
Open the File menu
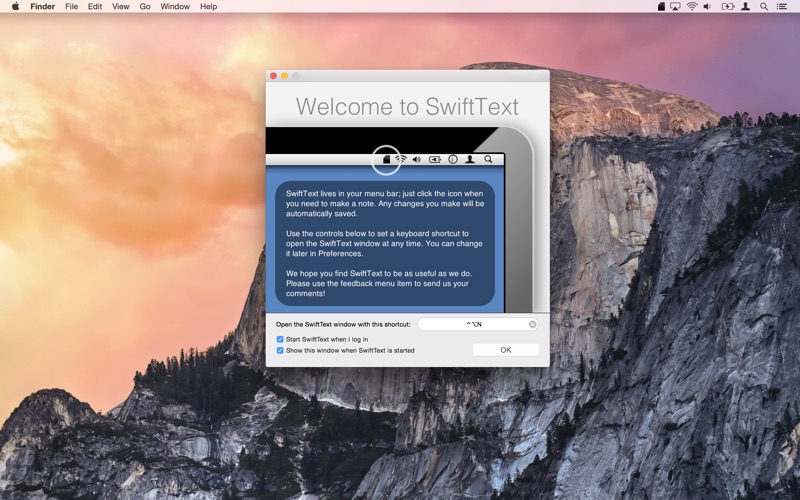[71, 7]
